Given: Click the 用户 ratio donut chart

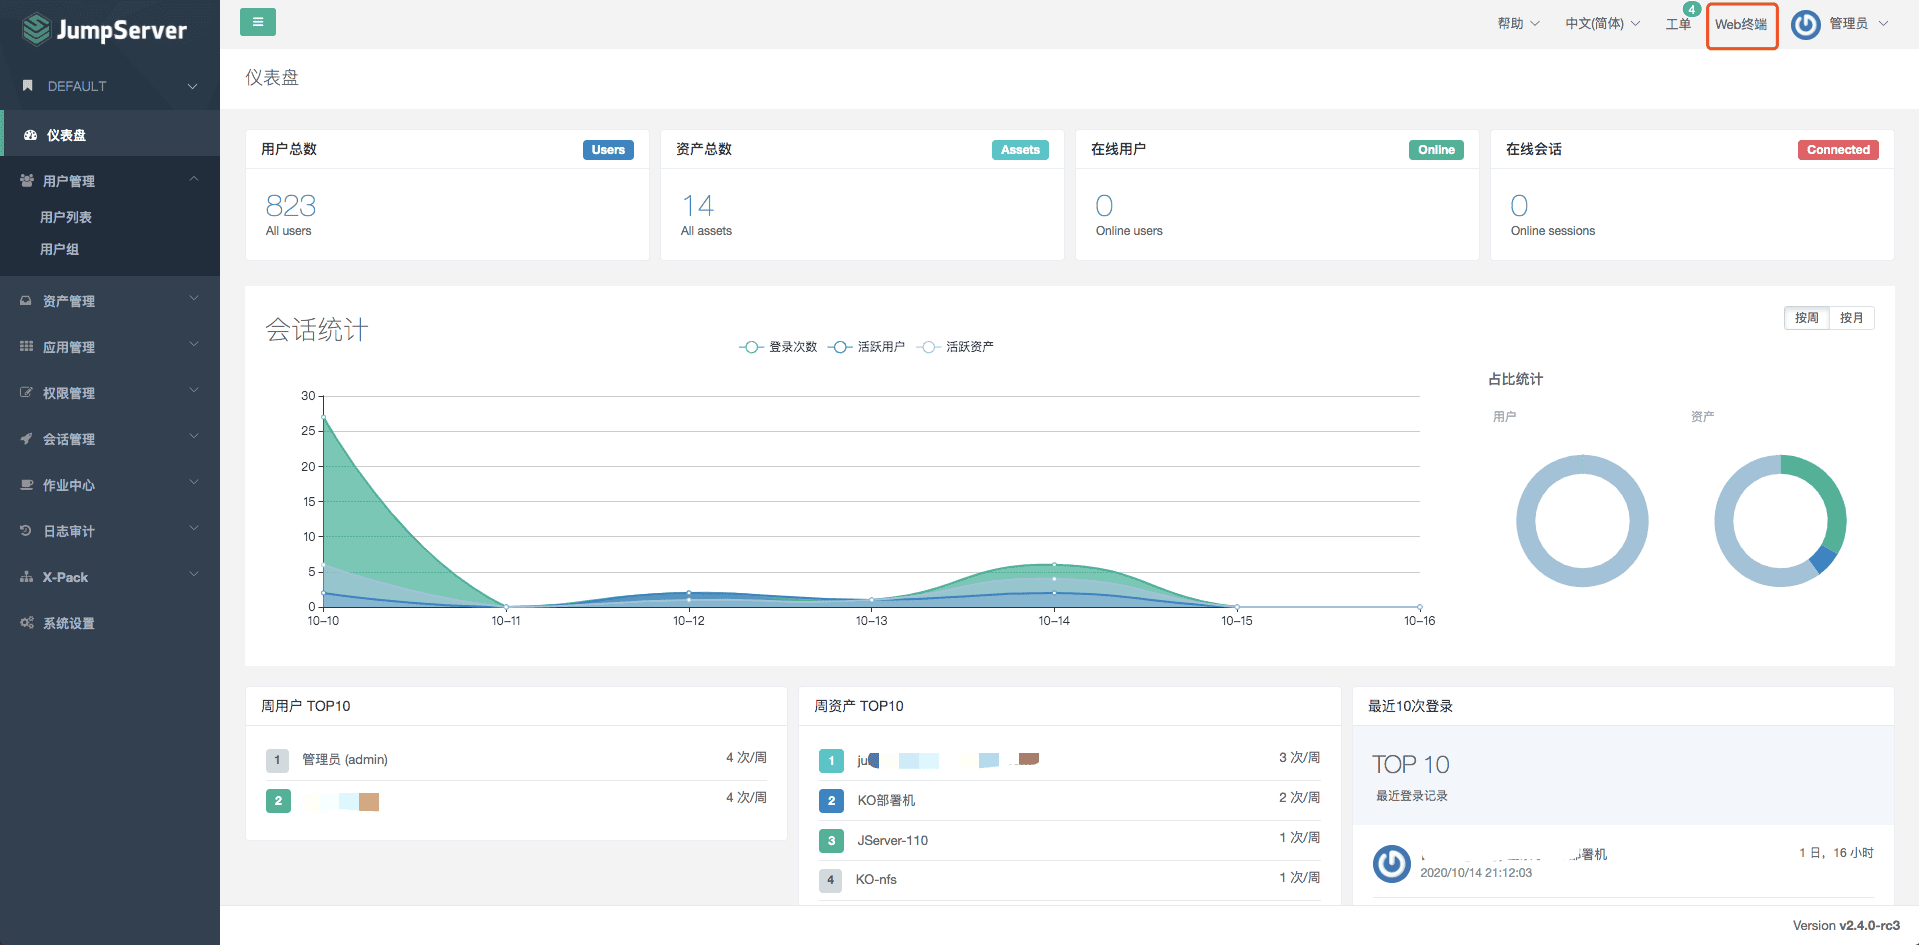Looking at the screenshot, I should click(x=1582, y=521).
